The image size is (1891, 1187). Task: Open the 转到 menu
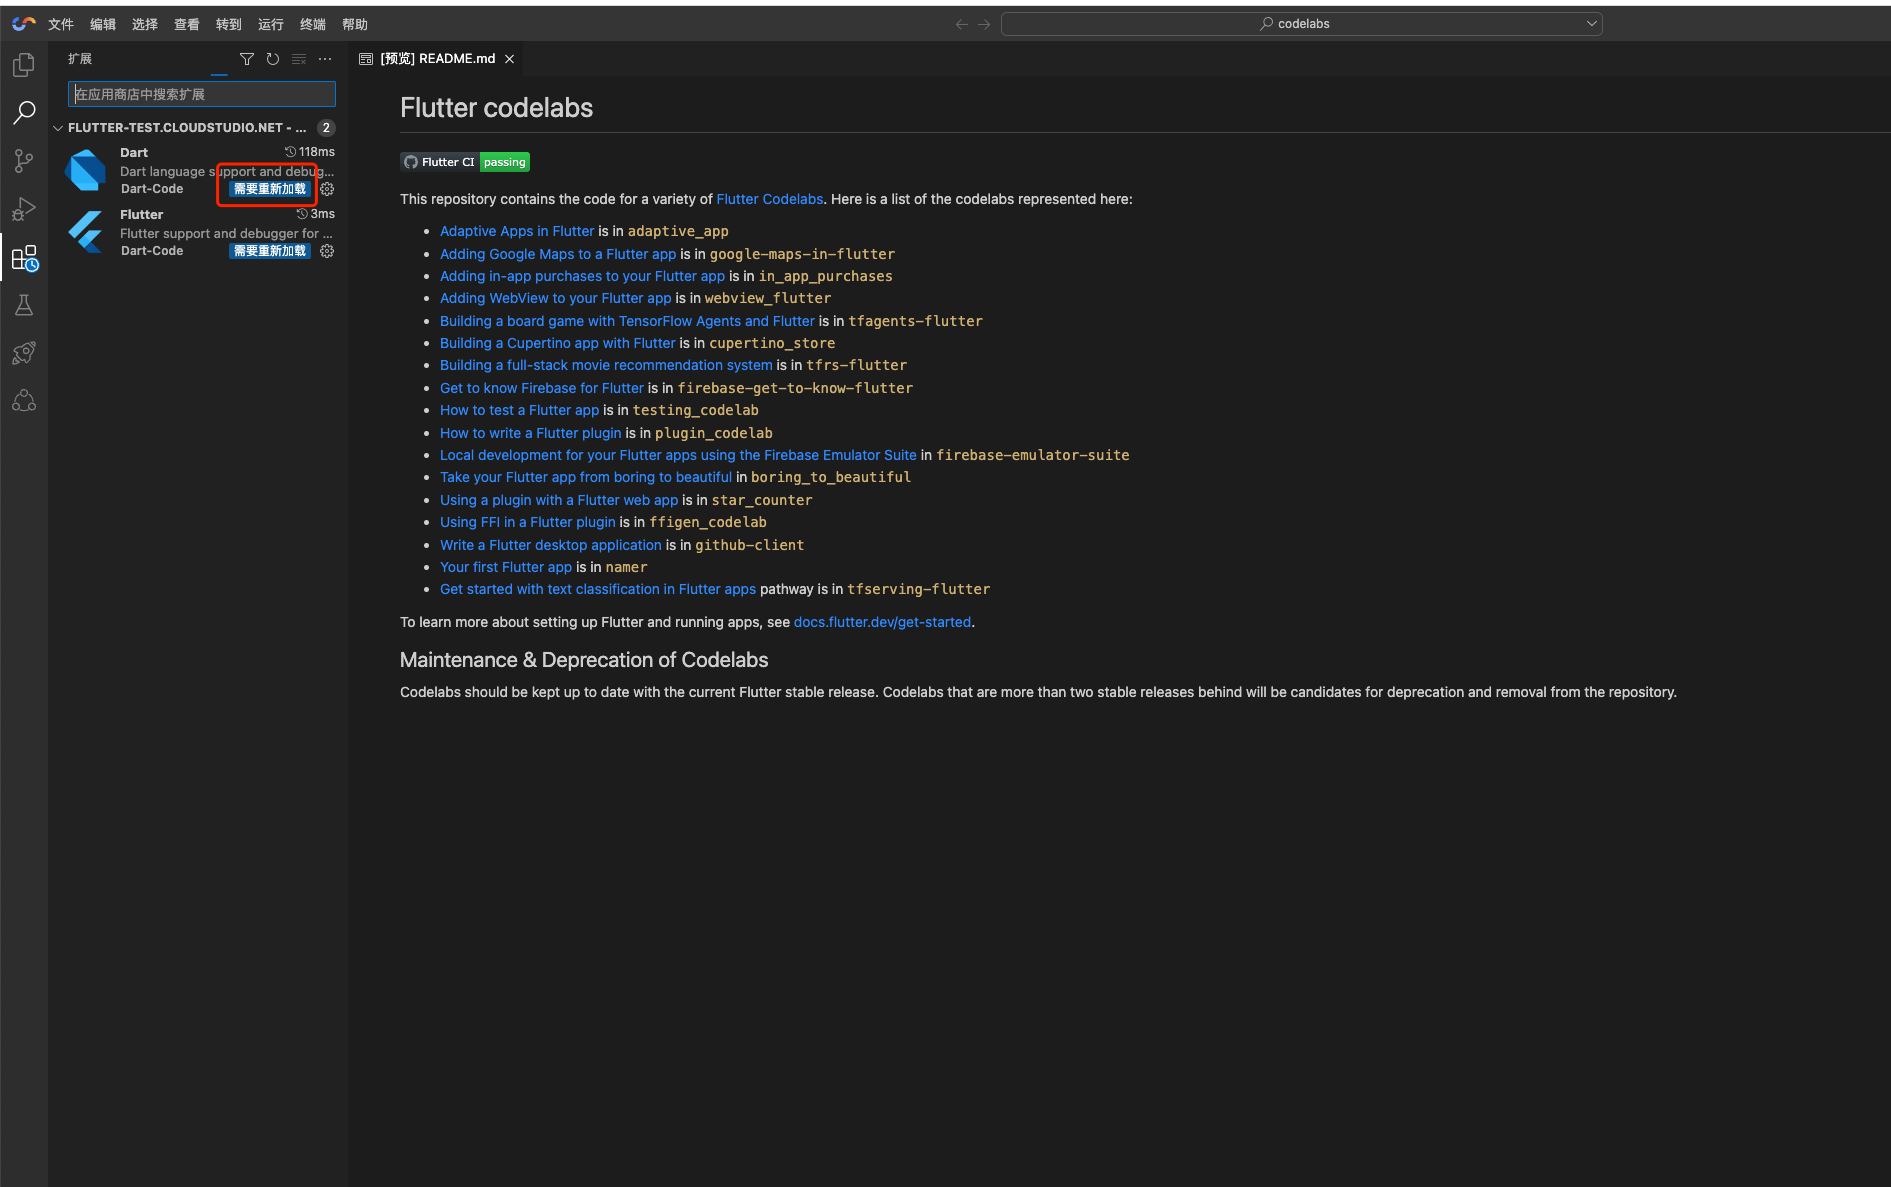[229, 24]
